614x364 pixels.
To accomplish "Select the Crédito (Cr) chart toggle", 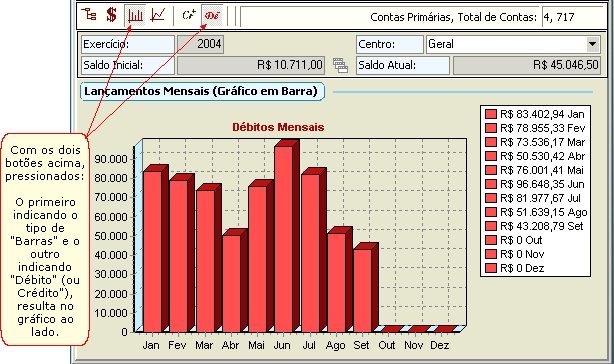I will 189,16.
